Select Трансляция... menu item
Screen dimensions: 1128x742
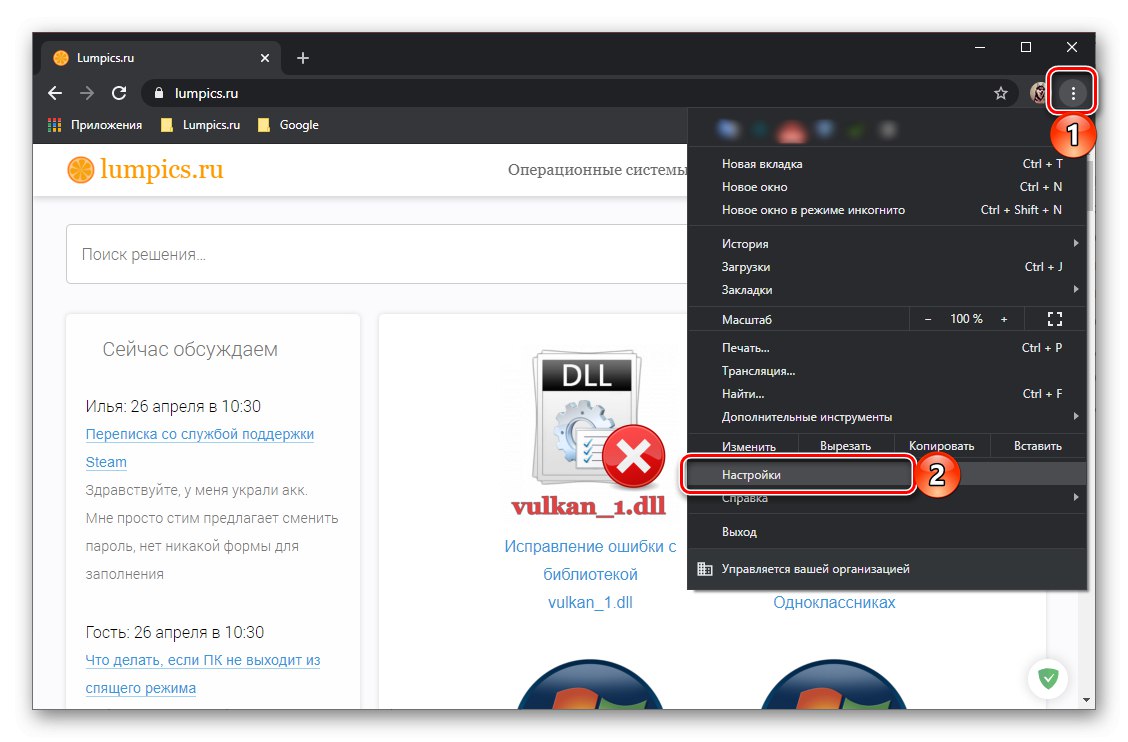pyautogui.click(x=887, y=371)
